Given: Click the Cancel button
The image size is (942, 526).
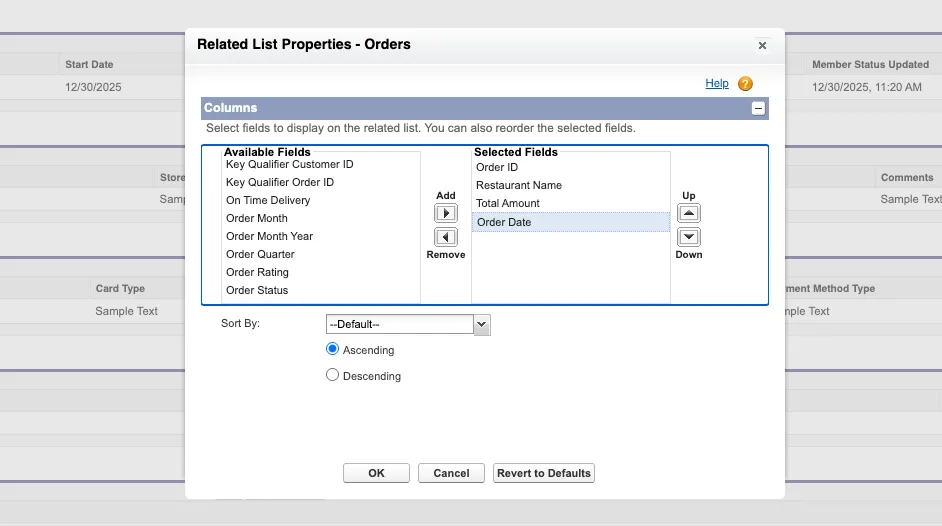Looking at the screenshot, I should (451, 473).
